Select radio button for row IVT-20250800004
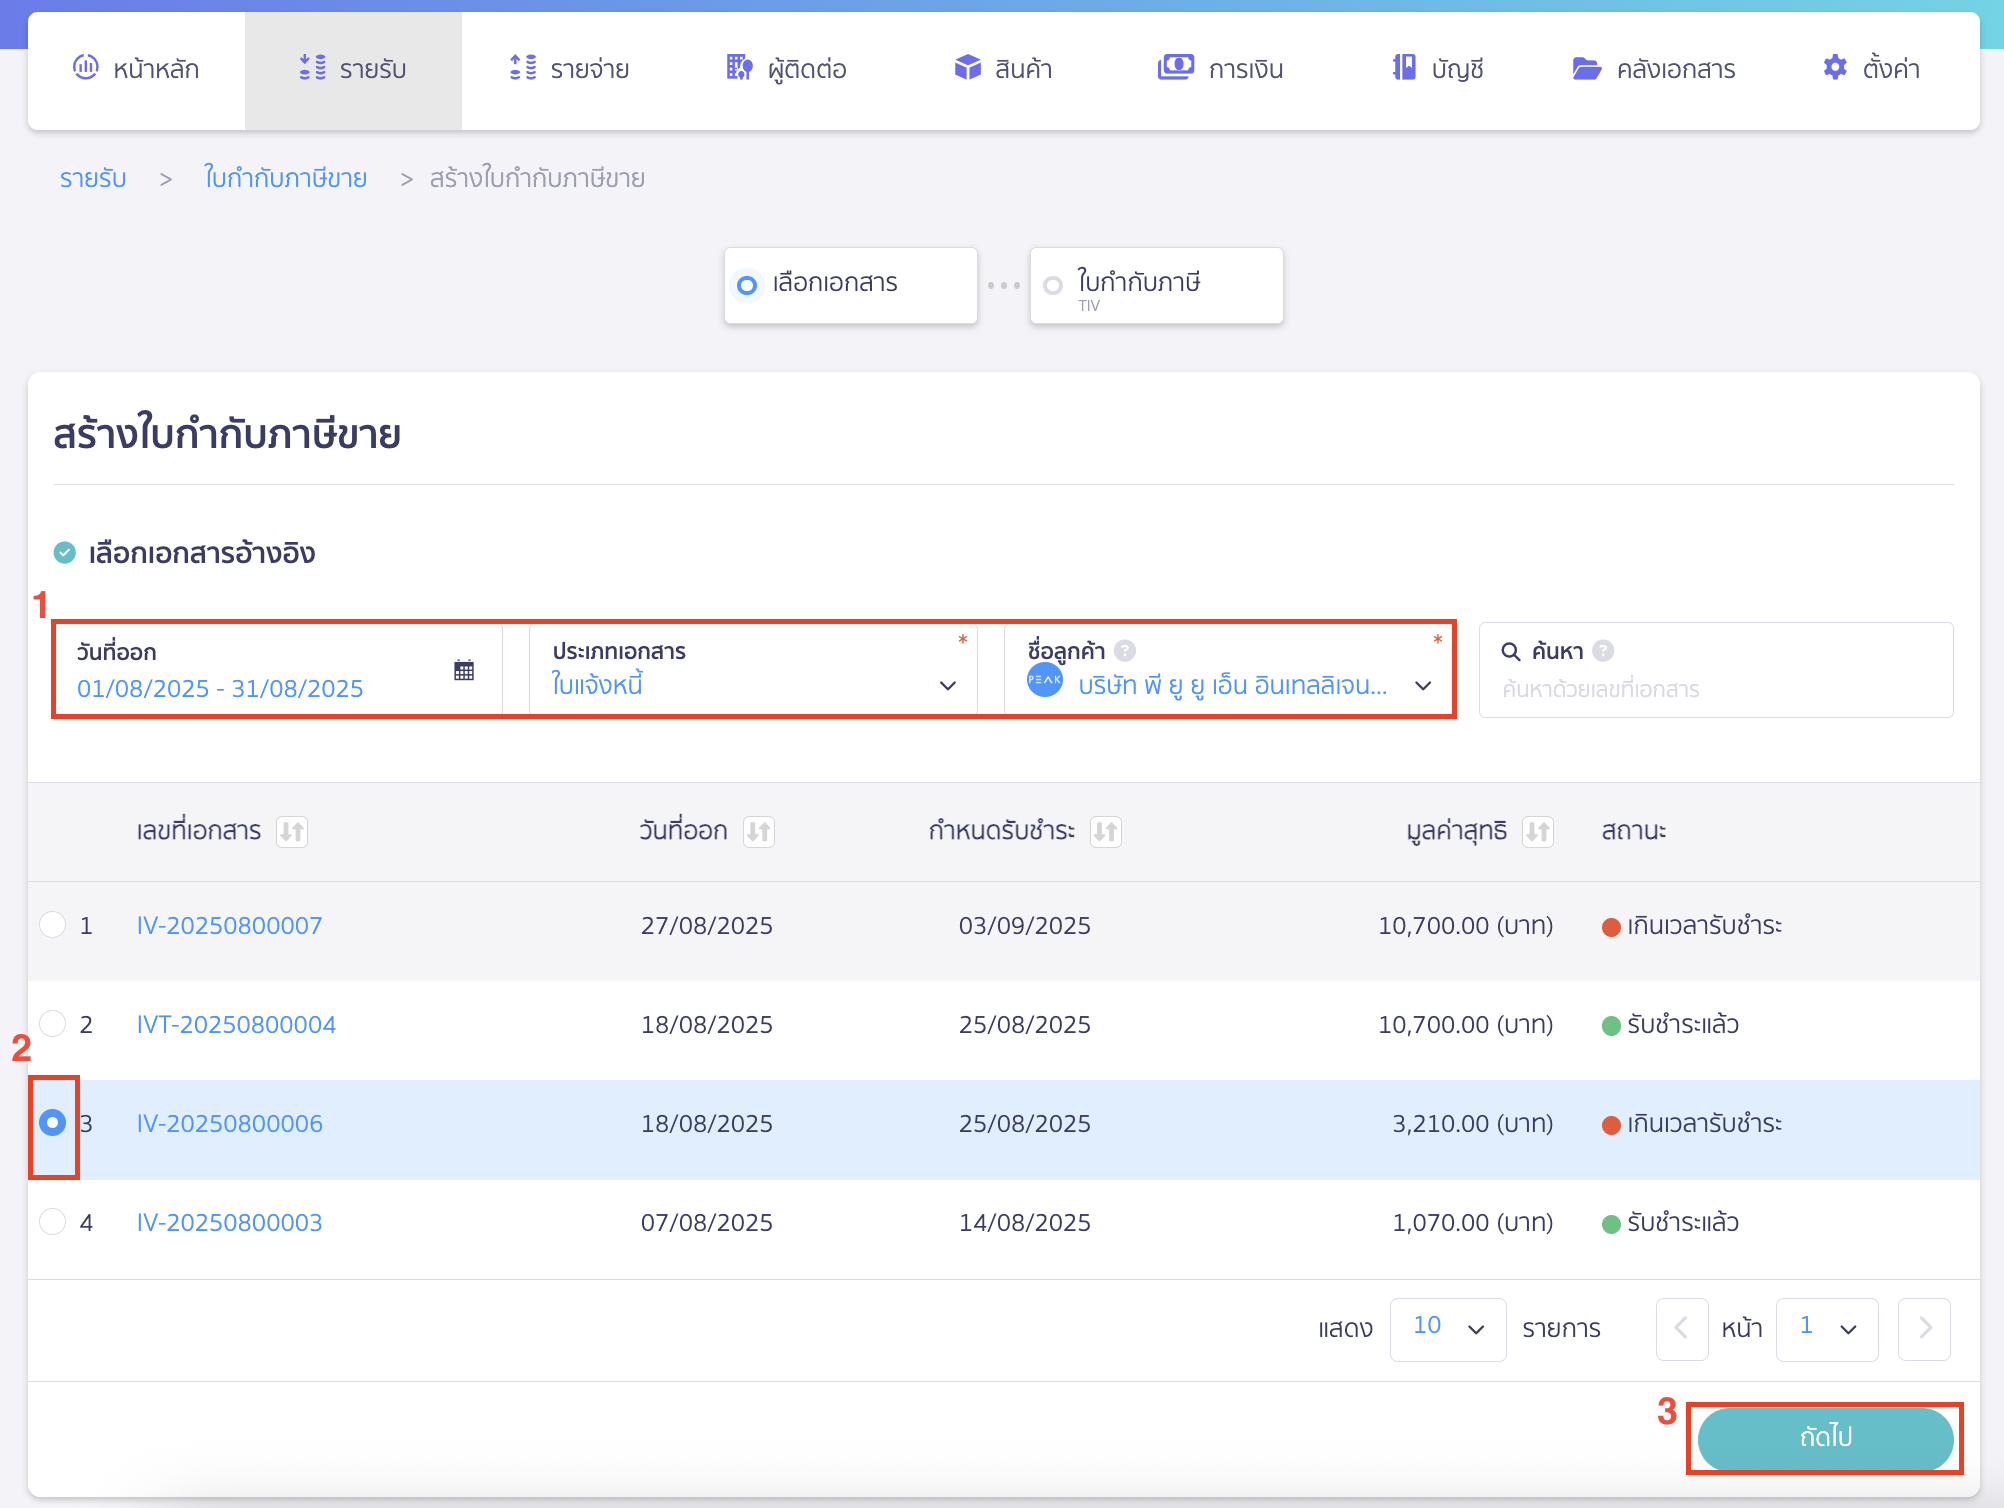The height and width of the screenshot is (1508, 2004). [52, 1024]
